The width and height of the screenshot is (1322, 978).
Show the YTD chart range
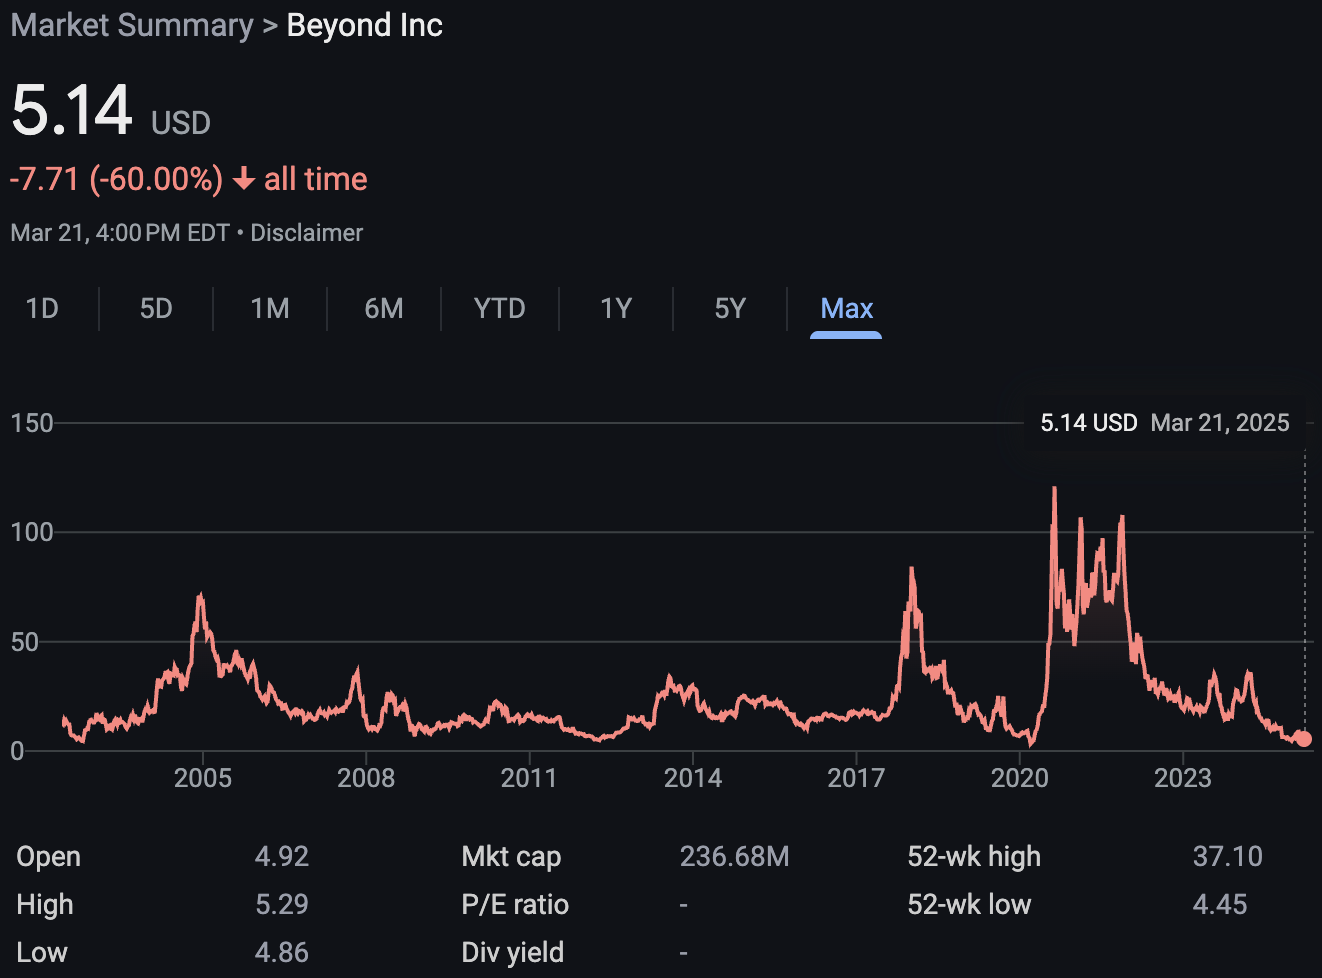point(499,308)
